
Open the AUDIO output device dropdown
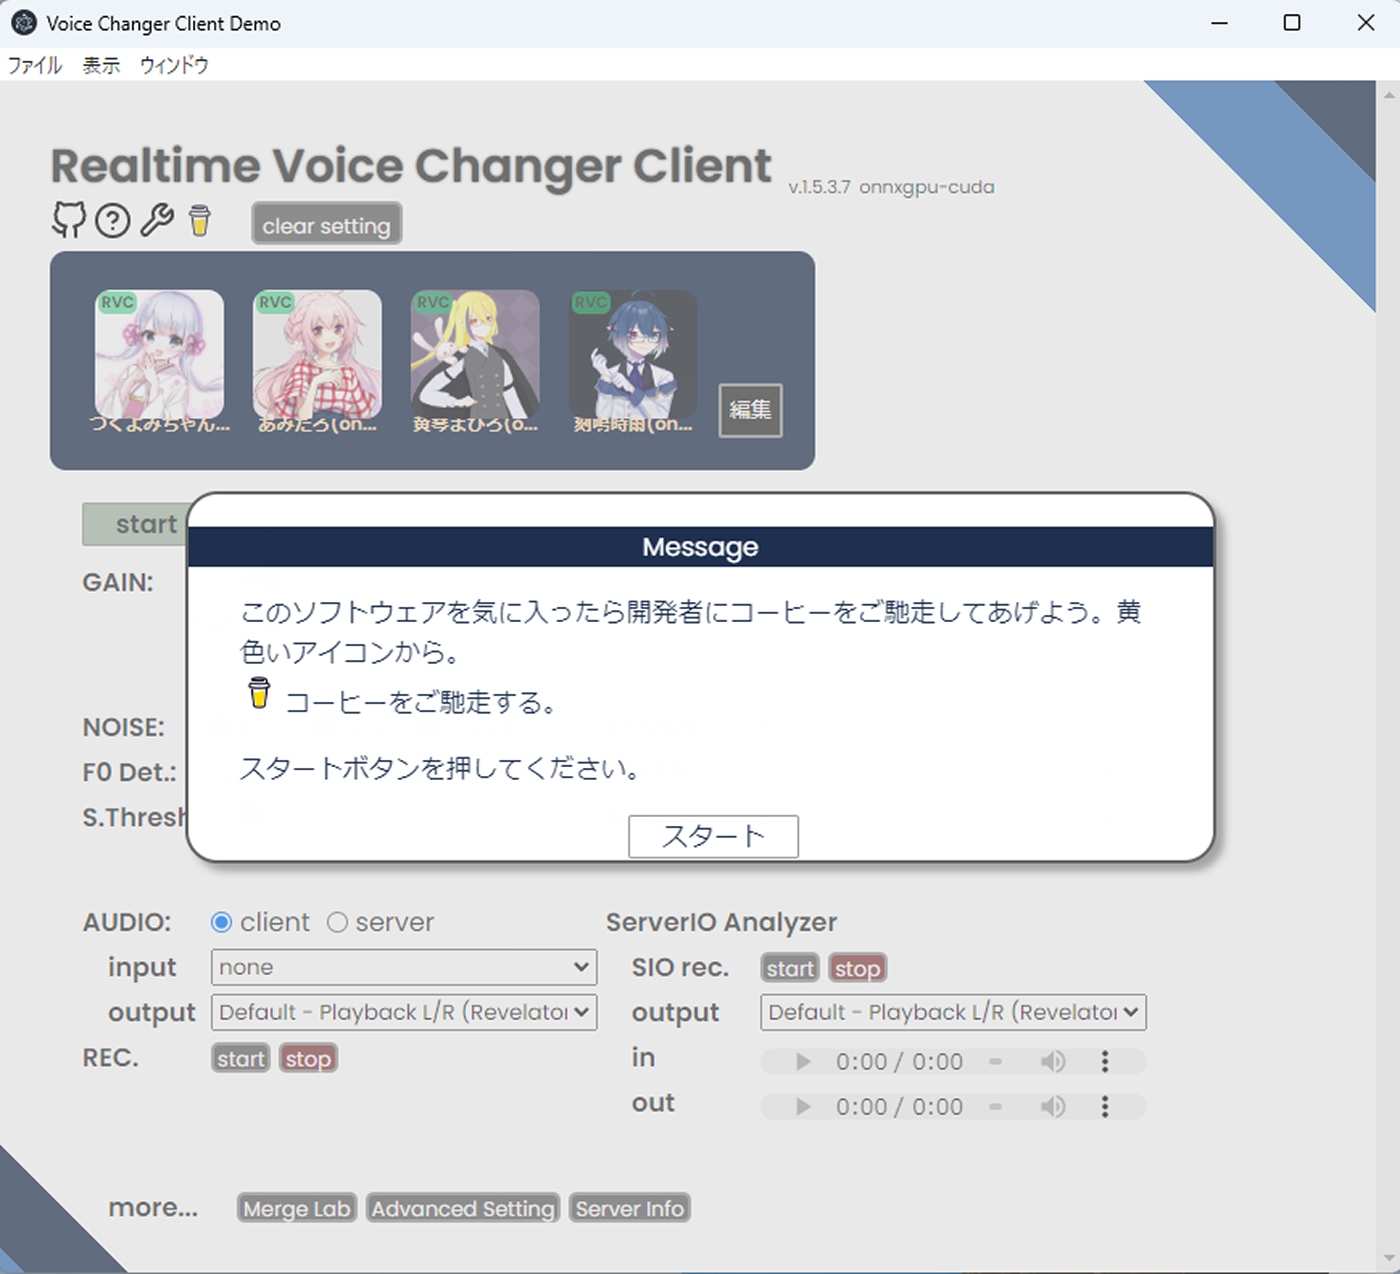point(403,1012)
